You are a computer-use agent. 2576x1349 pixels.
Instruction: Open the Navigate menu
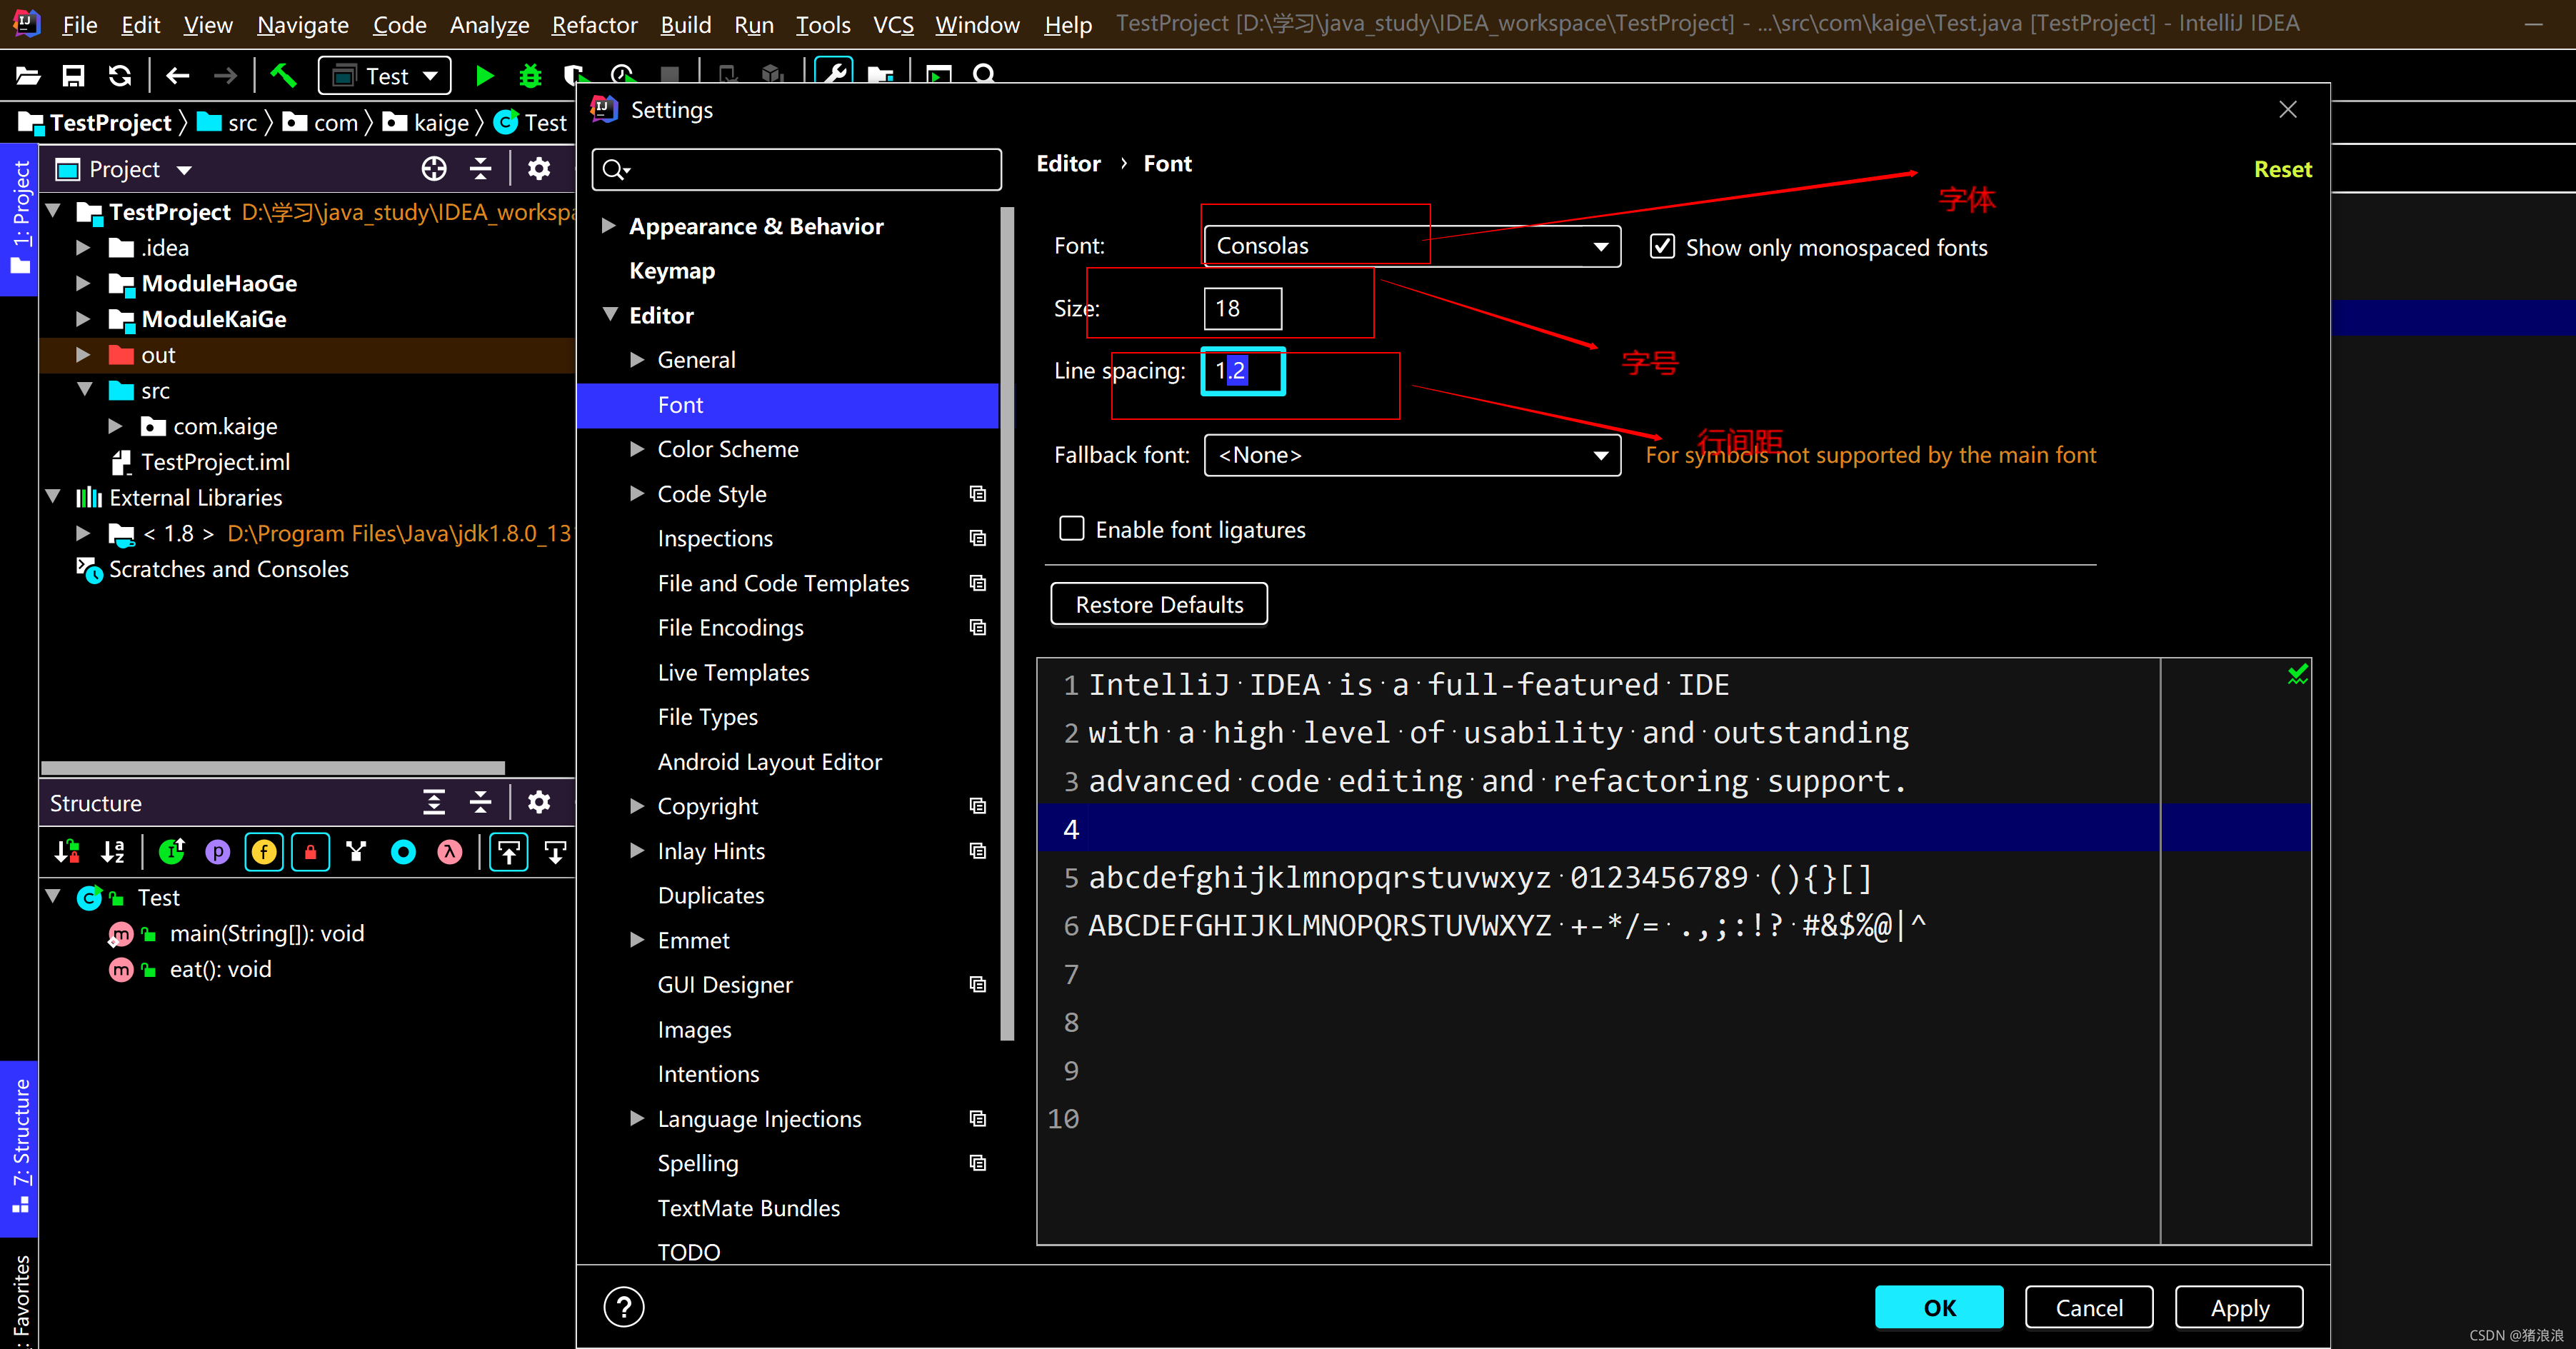(x=303, y=24)
